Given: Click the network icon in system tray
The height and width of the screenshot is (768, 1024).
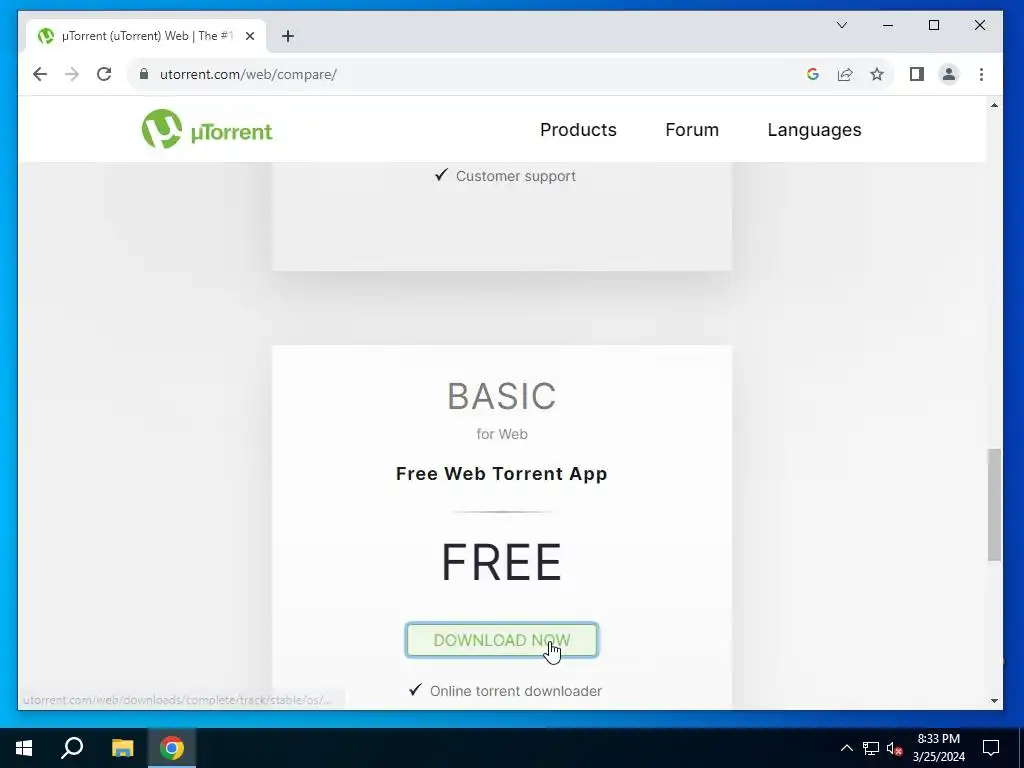Looking at the screenshot, I should 871,748.
